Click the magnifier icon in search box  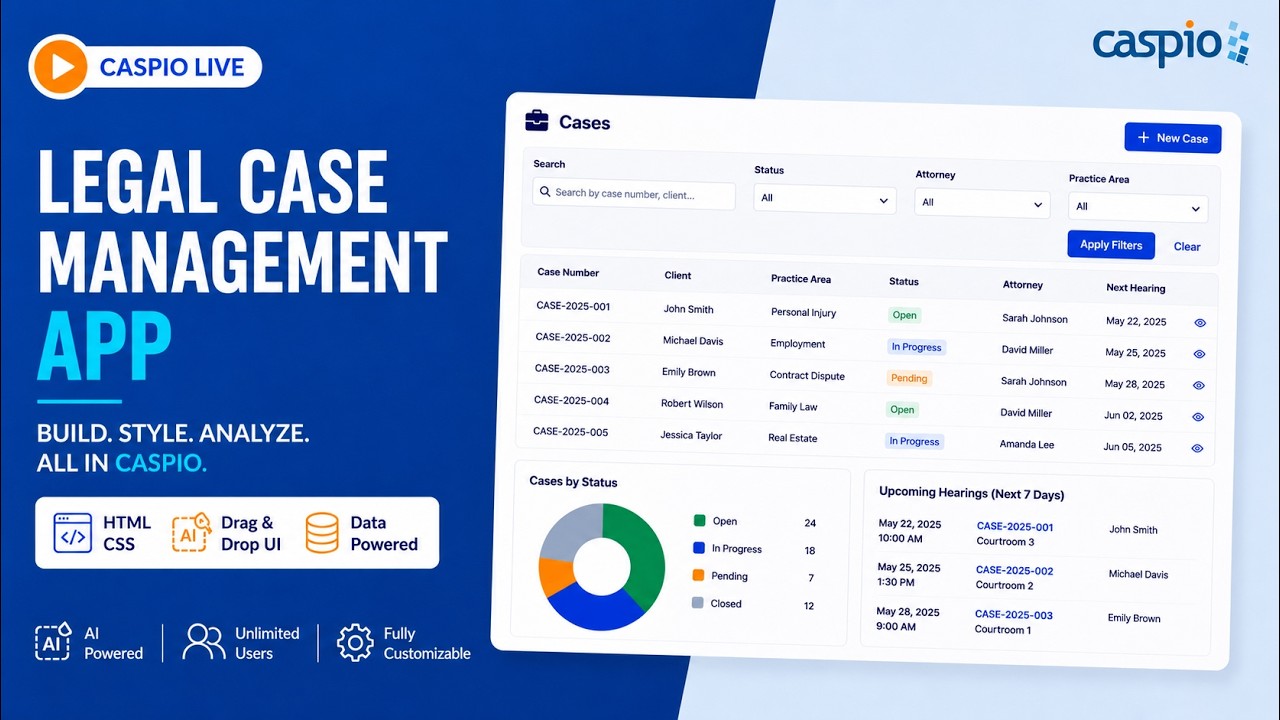pos(545,191)
